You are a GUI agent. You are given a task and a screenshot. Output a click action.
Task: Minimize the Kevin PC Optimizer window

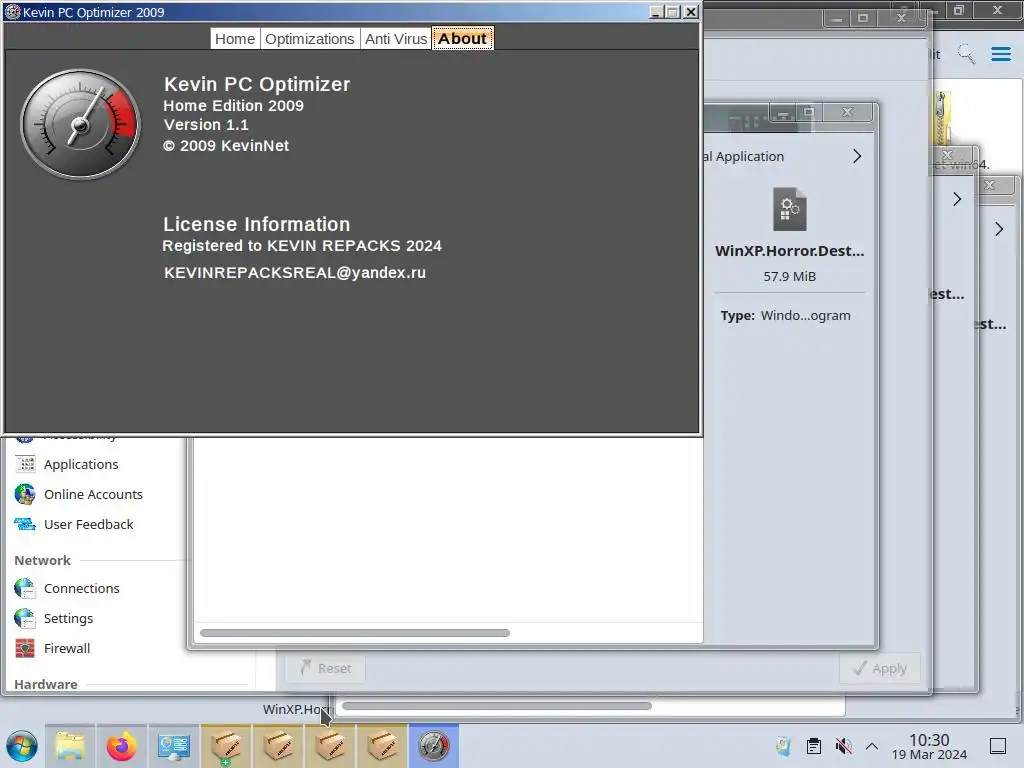click(x=656, y=12)
